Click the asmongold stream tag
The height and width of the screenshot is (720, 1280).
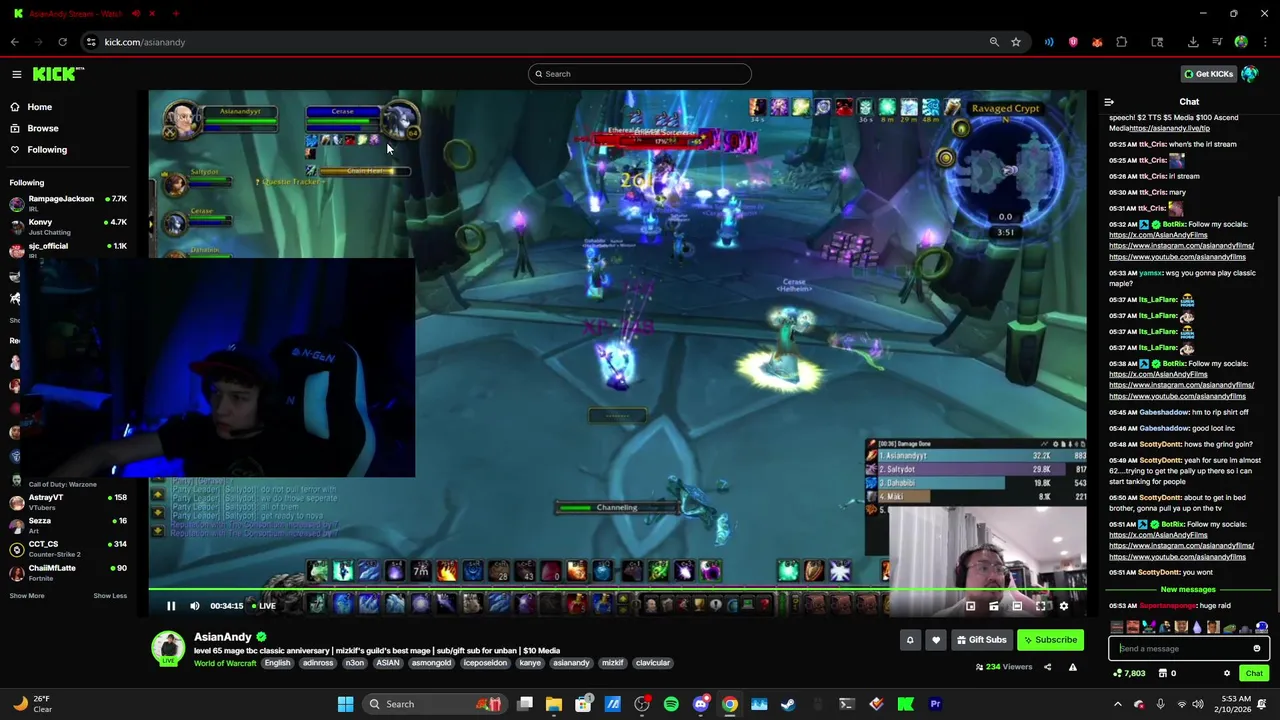coord(431,663)
